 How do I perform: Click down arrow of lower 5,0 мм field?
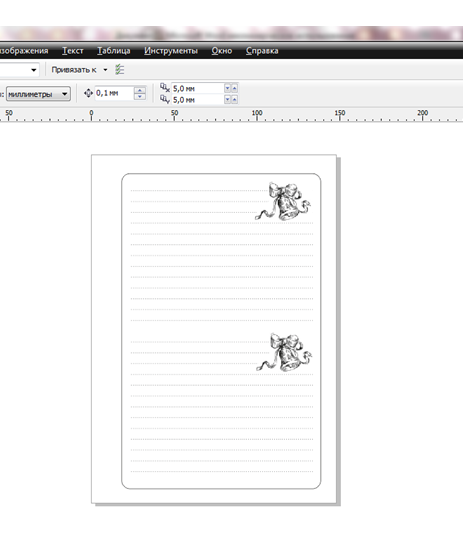pyautogui.click(x=227, y=100)
